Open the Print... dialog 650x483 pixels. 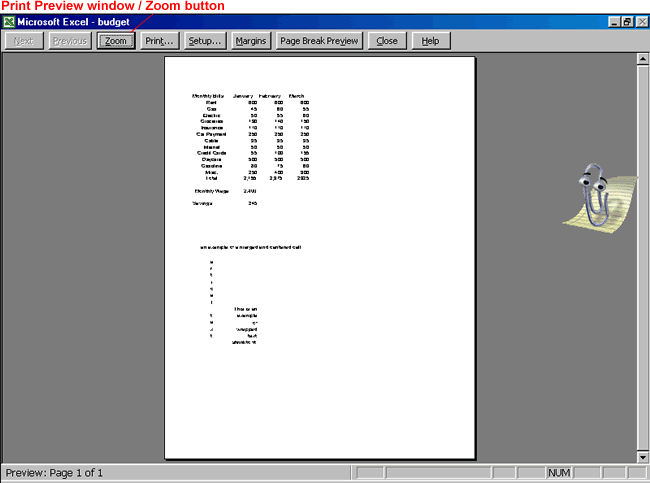coord(159,41)
